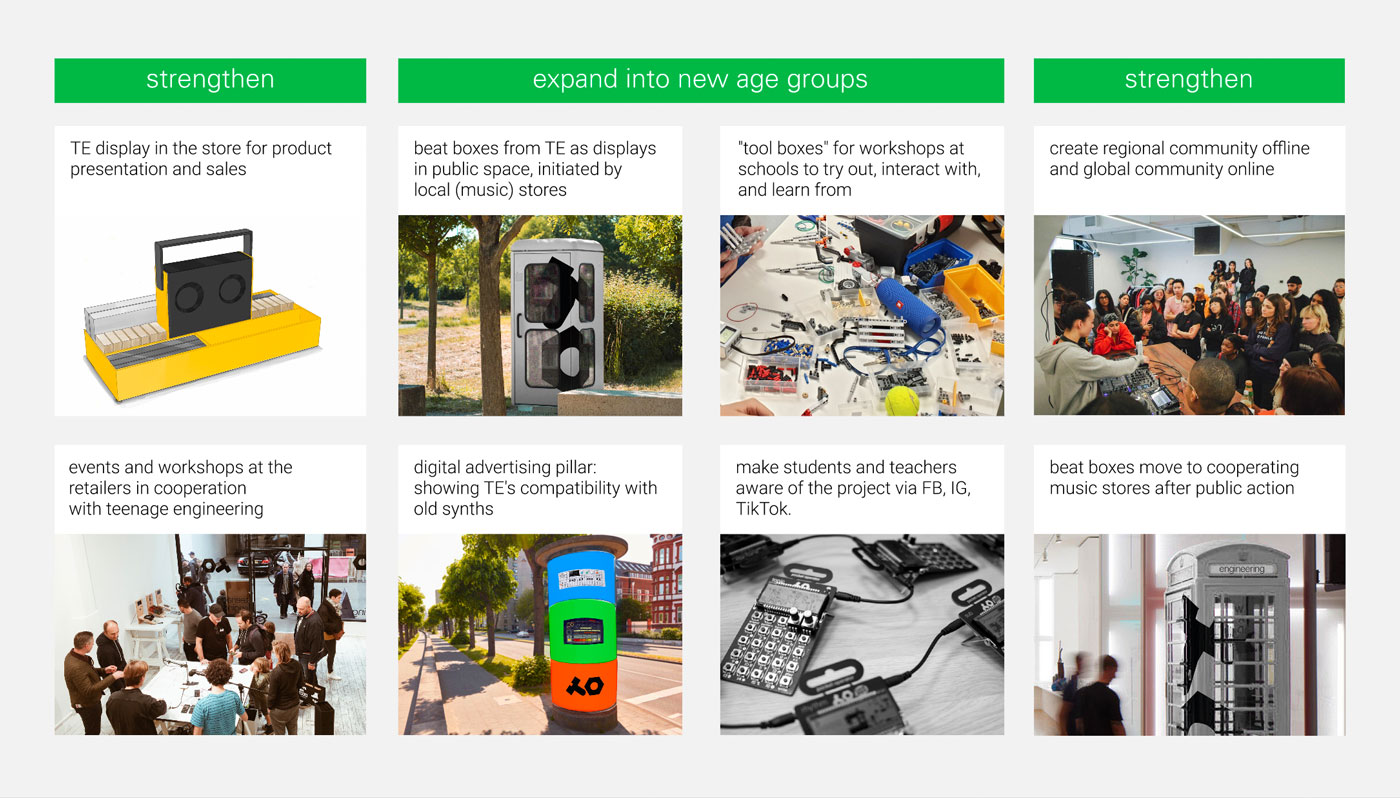Click the teenage engineering logo on orange pillar section
The width and height of the screenshot is (1400, 798).
[582, 685]
